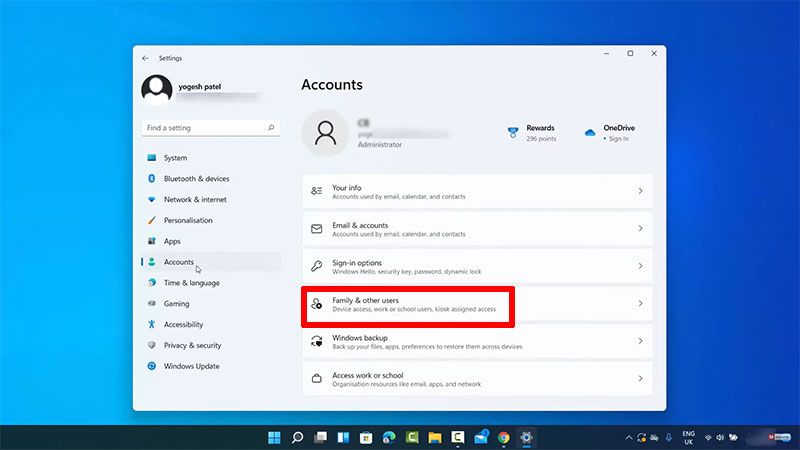
Task: Open Access work or school row
Action: click(478, 379)
